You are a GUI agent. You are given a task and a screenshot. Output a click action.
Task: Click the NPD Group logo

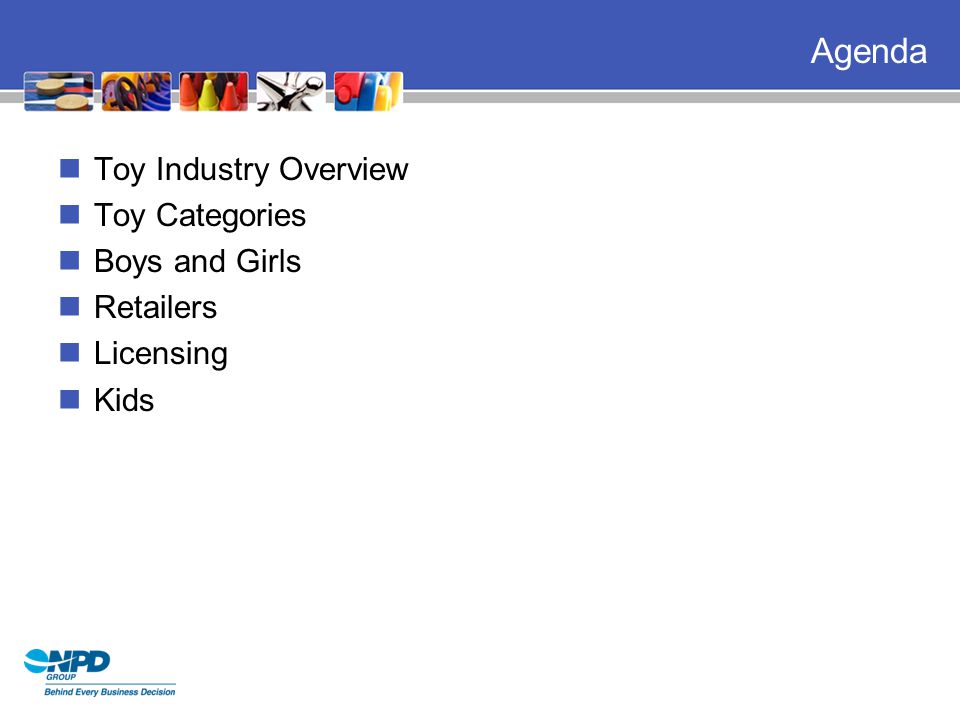[67, 664]
